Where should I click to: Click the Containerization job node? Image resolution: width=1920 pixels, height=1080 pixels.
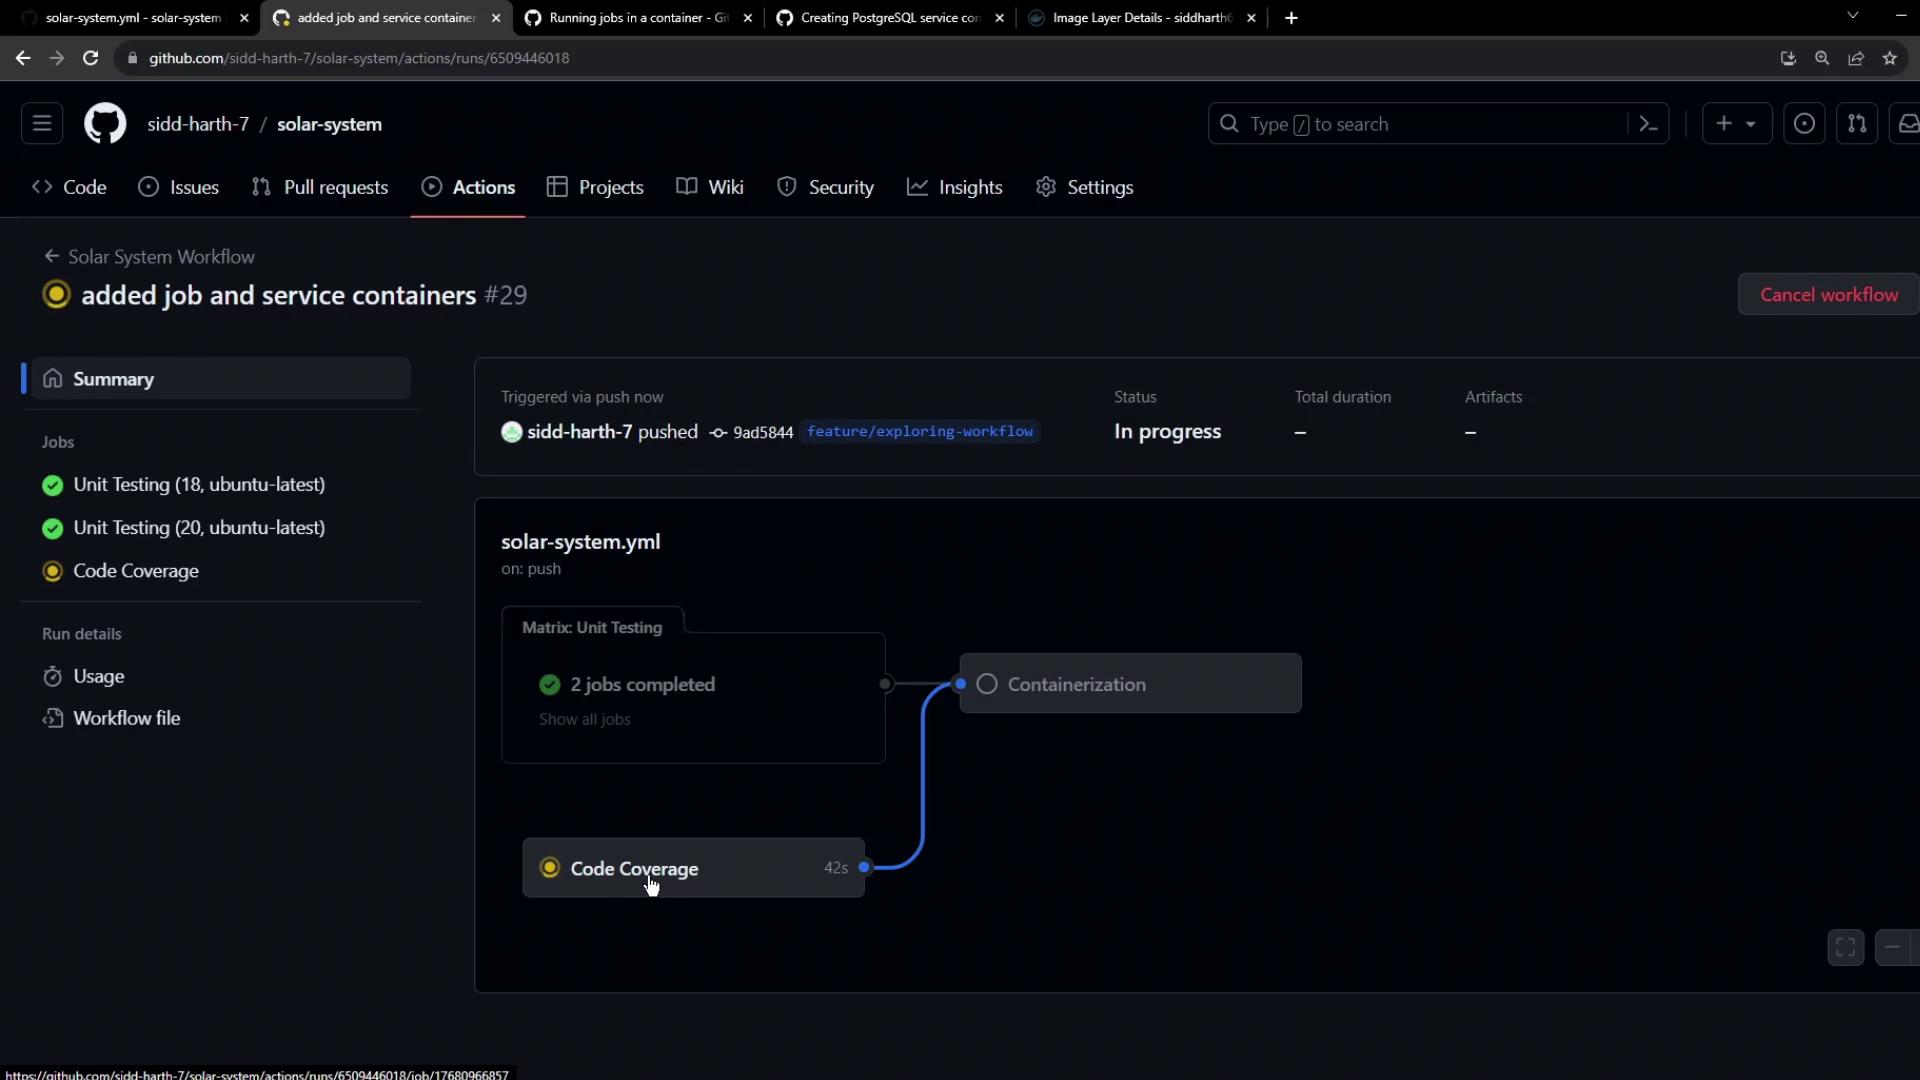1130,684
